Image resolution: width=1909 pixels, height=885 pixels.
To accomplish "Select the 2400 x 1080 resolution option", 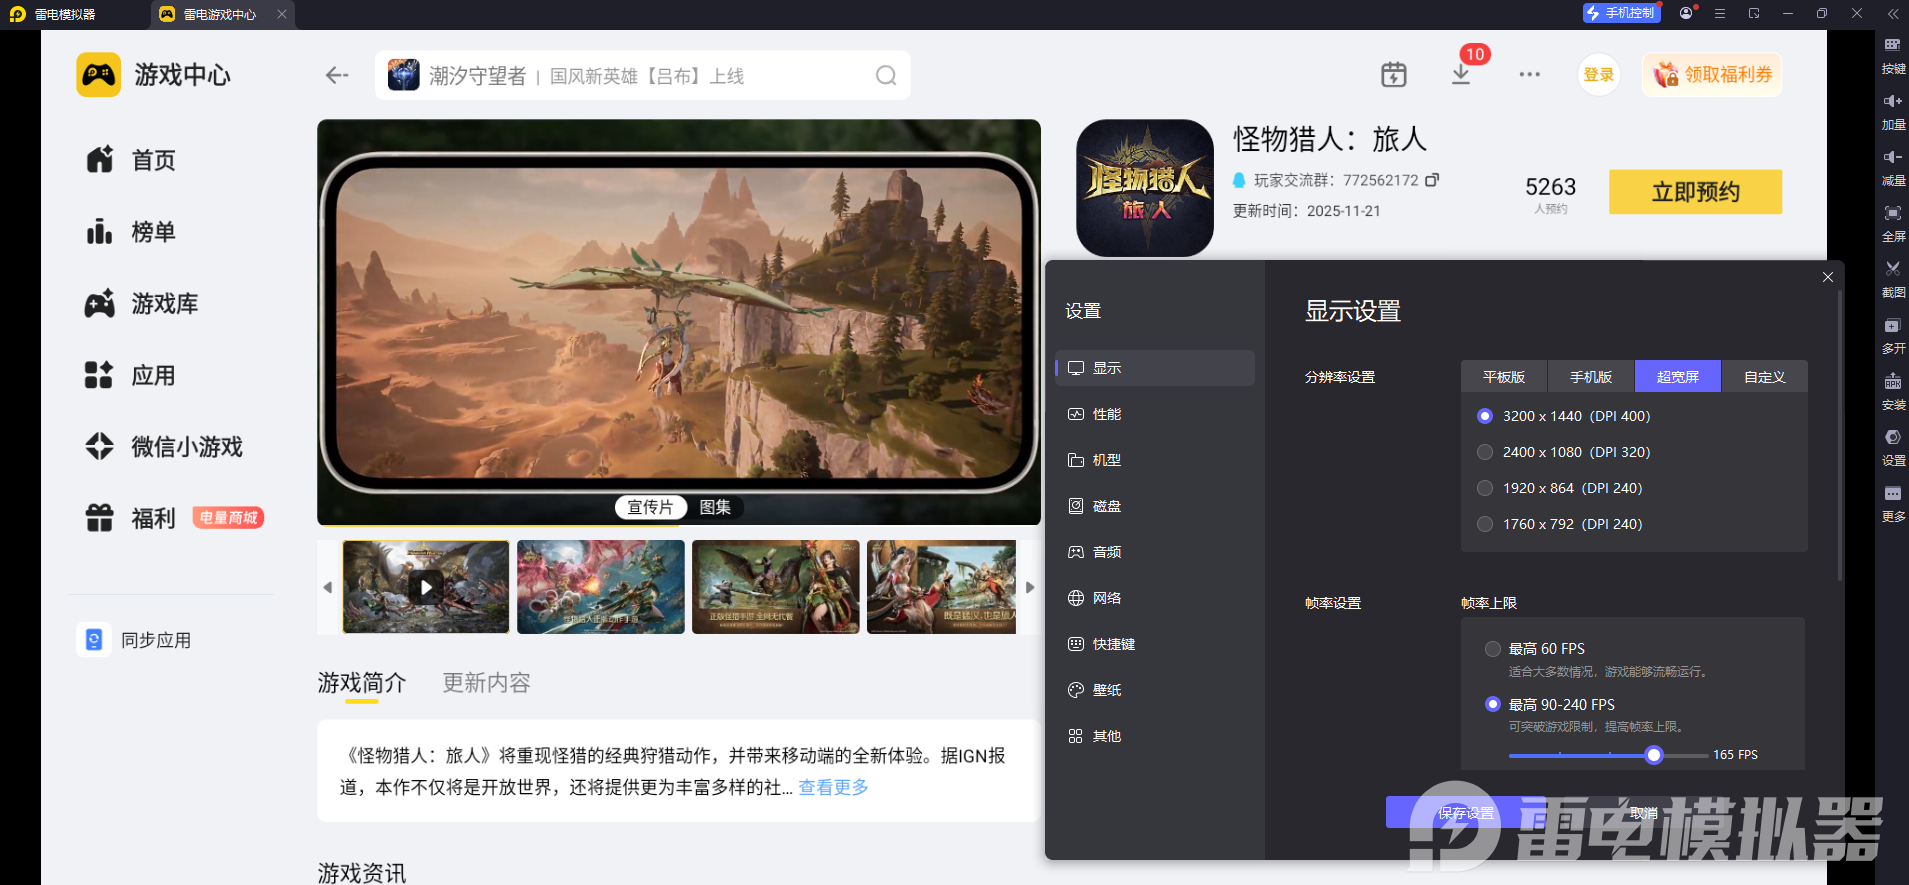I will point(1485,452).
